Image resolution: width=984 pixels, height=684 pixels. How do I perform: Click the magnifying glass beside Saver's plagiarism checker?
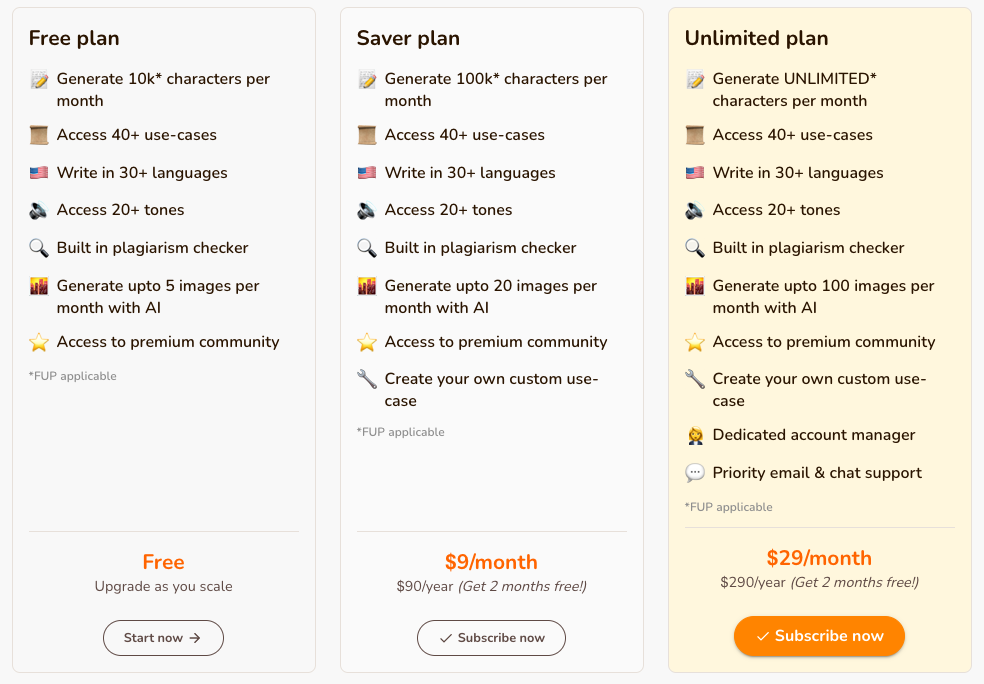(x=366, y=247)
